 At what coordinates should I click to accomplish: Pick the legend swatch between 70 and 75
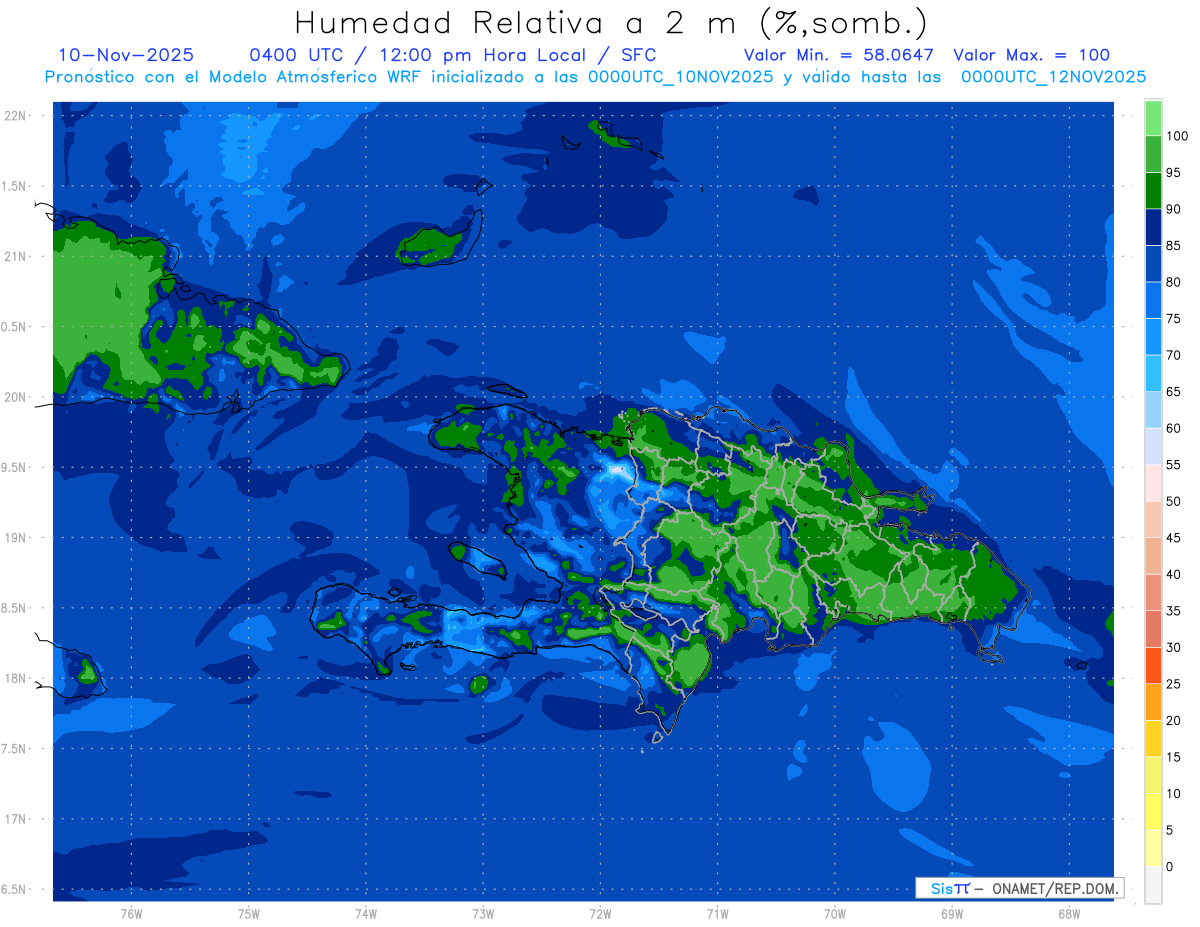1153,336
